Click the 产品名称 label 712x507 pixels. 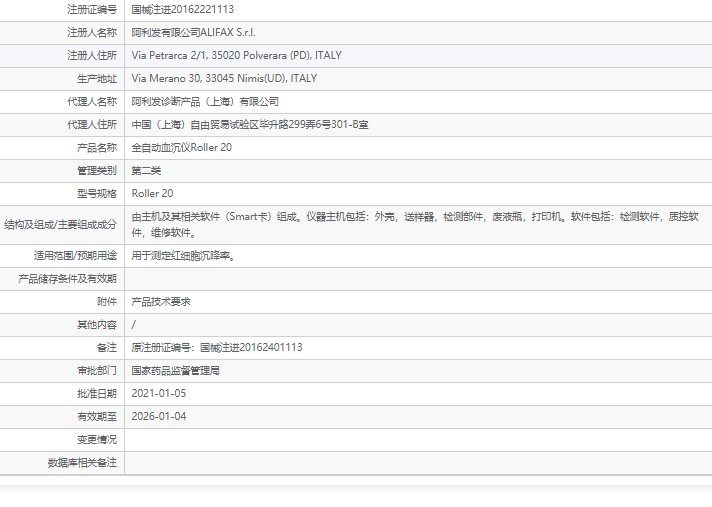tap(97, 148)
